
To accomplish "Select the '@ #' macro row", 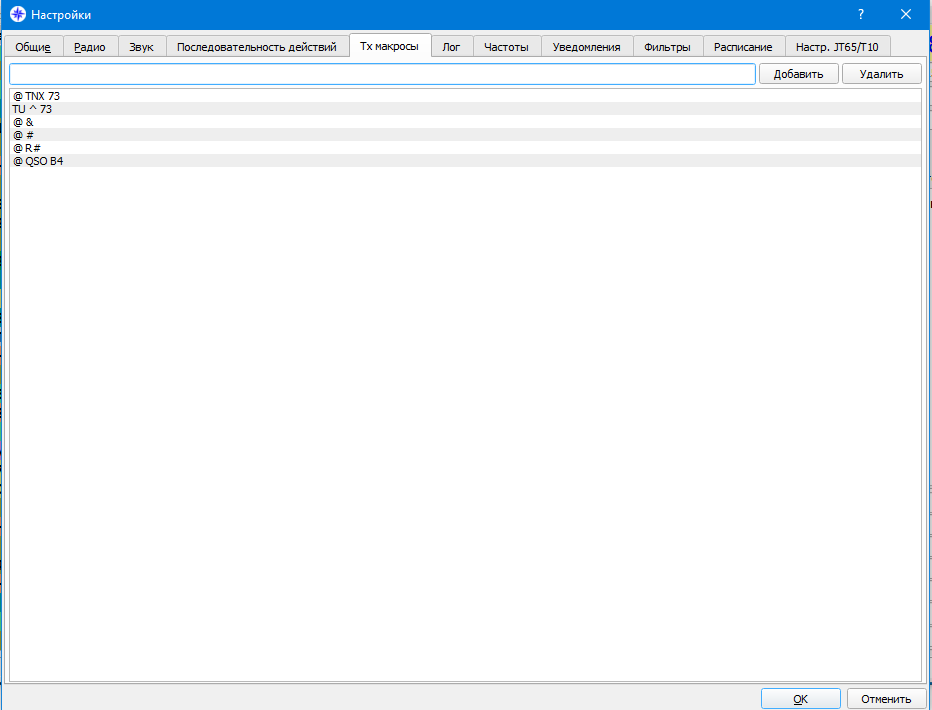I will point(465,135).
